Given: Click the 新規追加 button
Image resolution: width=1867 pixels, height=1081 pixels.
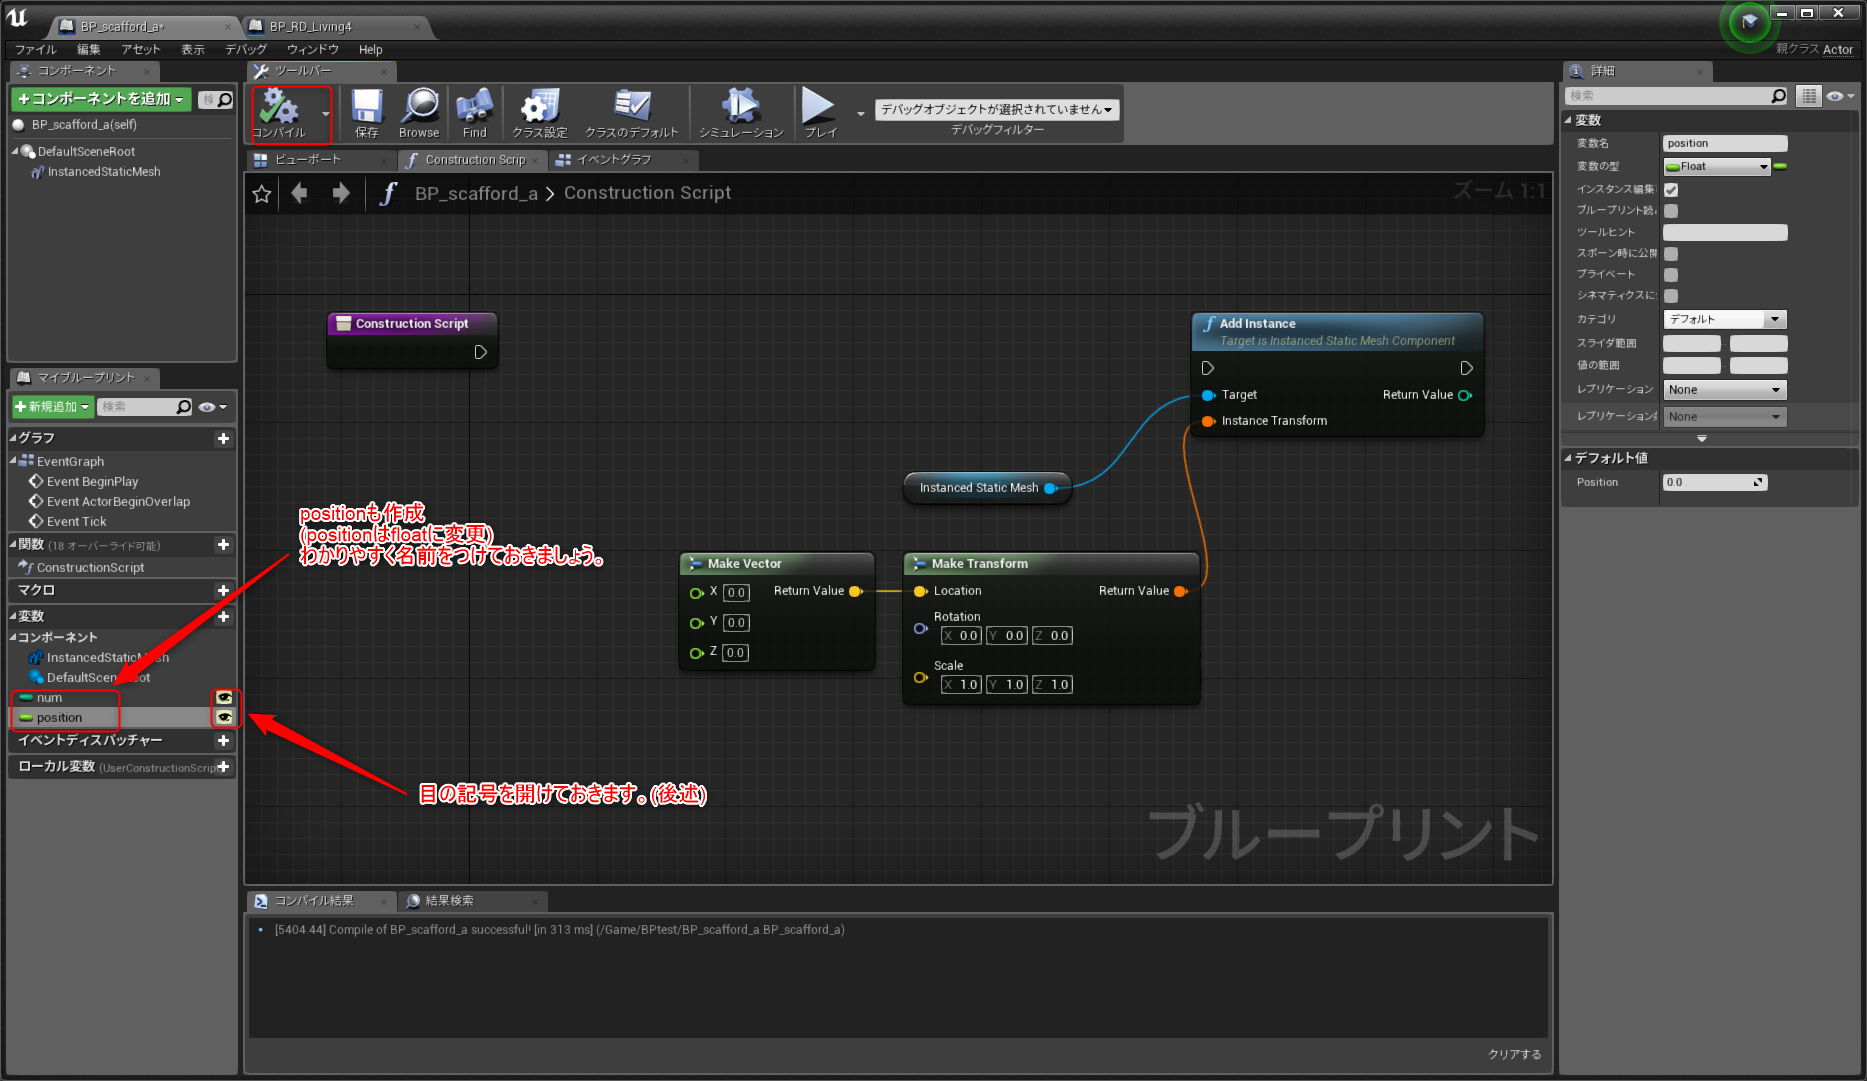Looking at the screenshot, I should [x=53, y=407].
